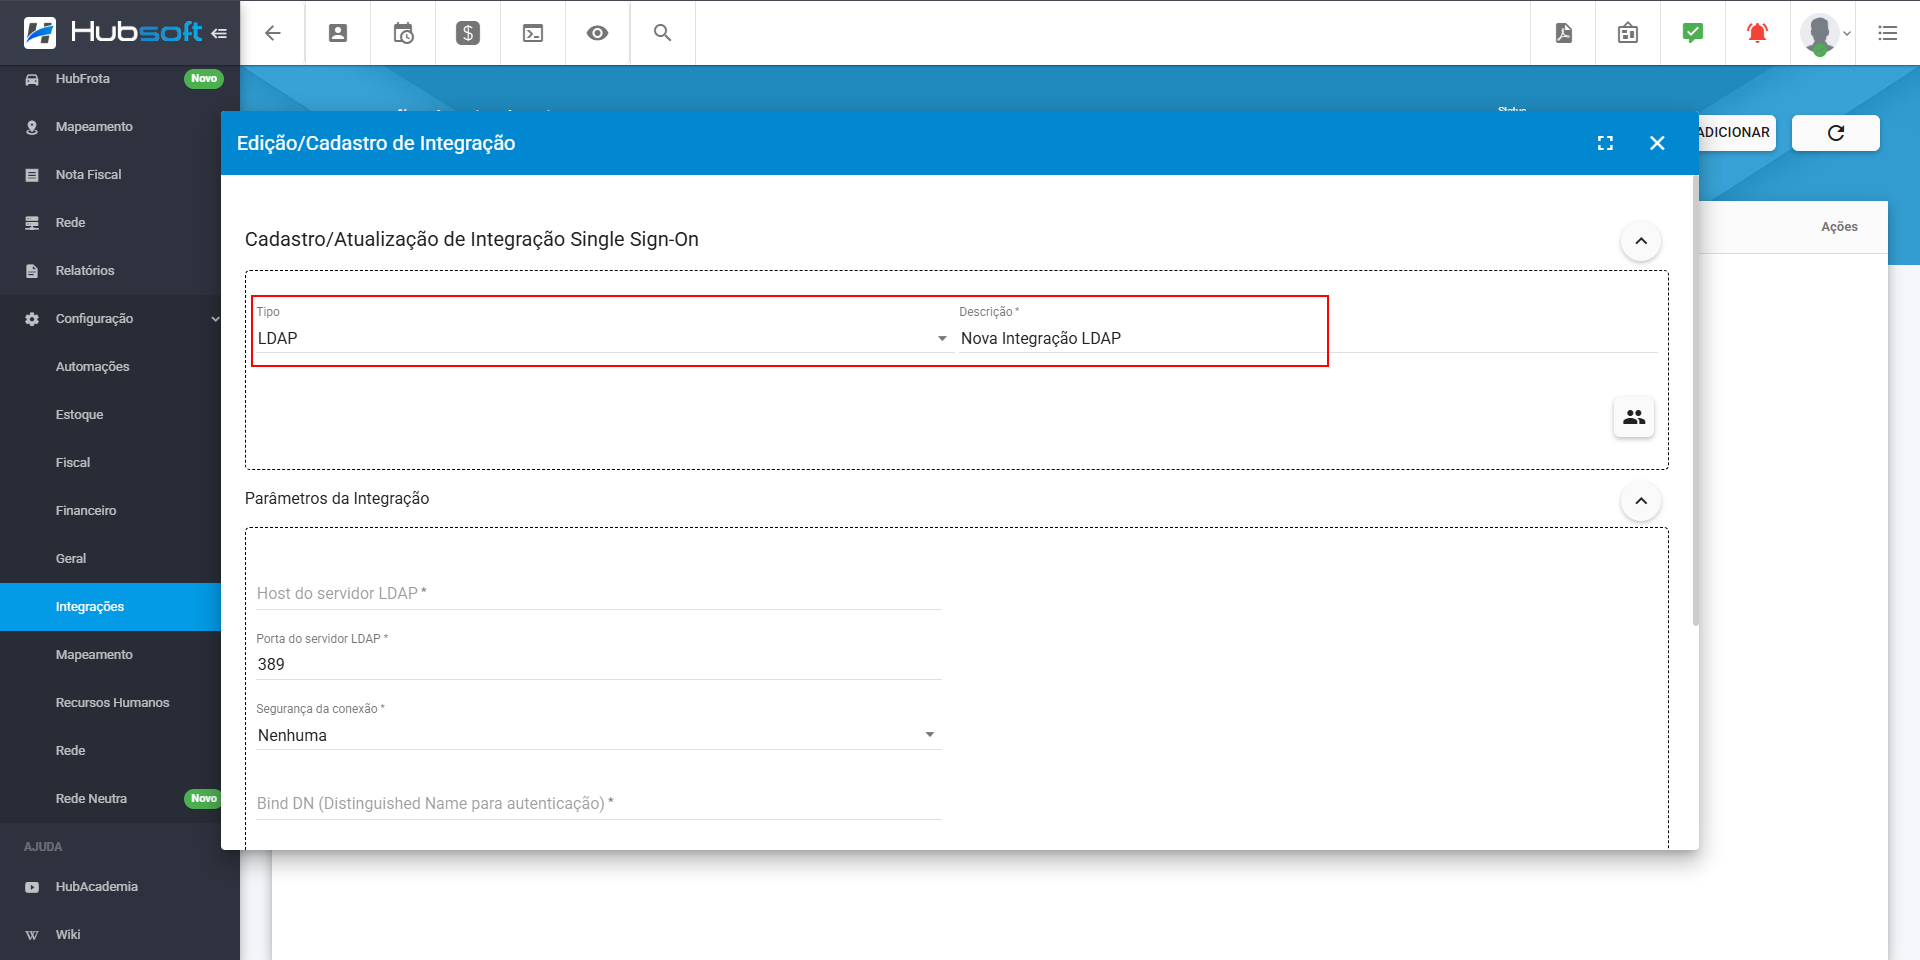Select Integrações submenu item
Viewport: 1920px width, 960px height.
pyautogui.click(x=110, y=607)
